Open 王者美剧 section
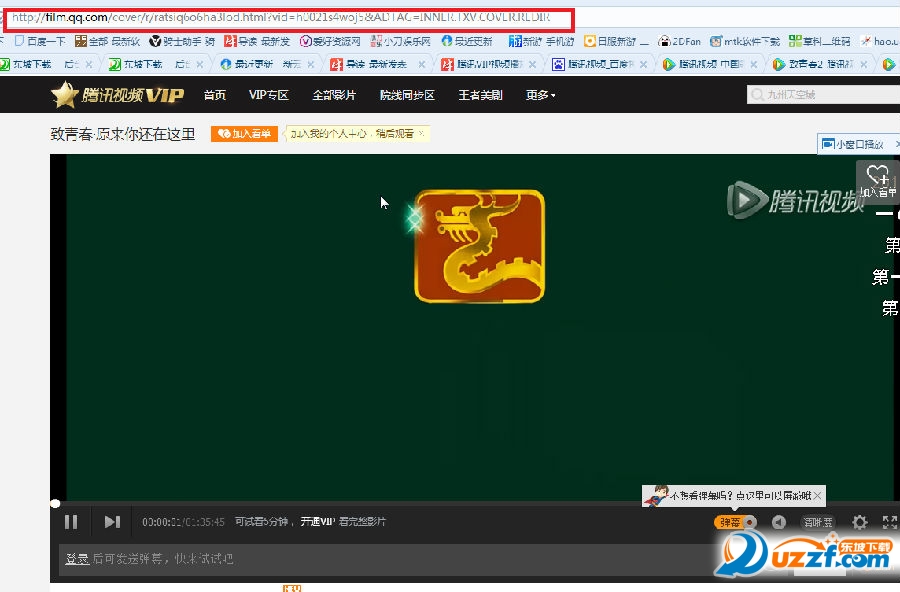This screenshot has width=900, height=592. 480,95
